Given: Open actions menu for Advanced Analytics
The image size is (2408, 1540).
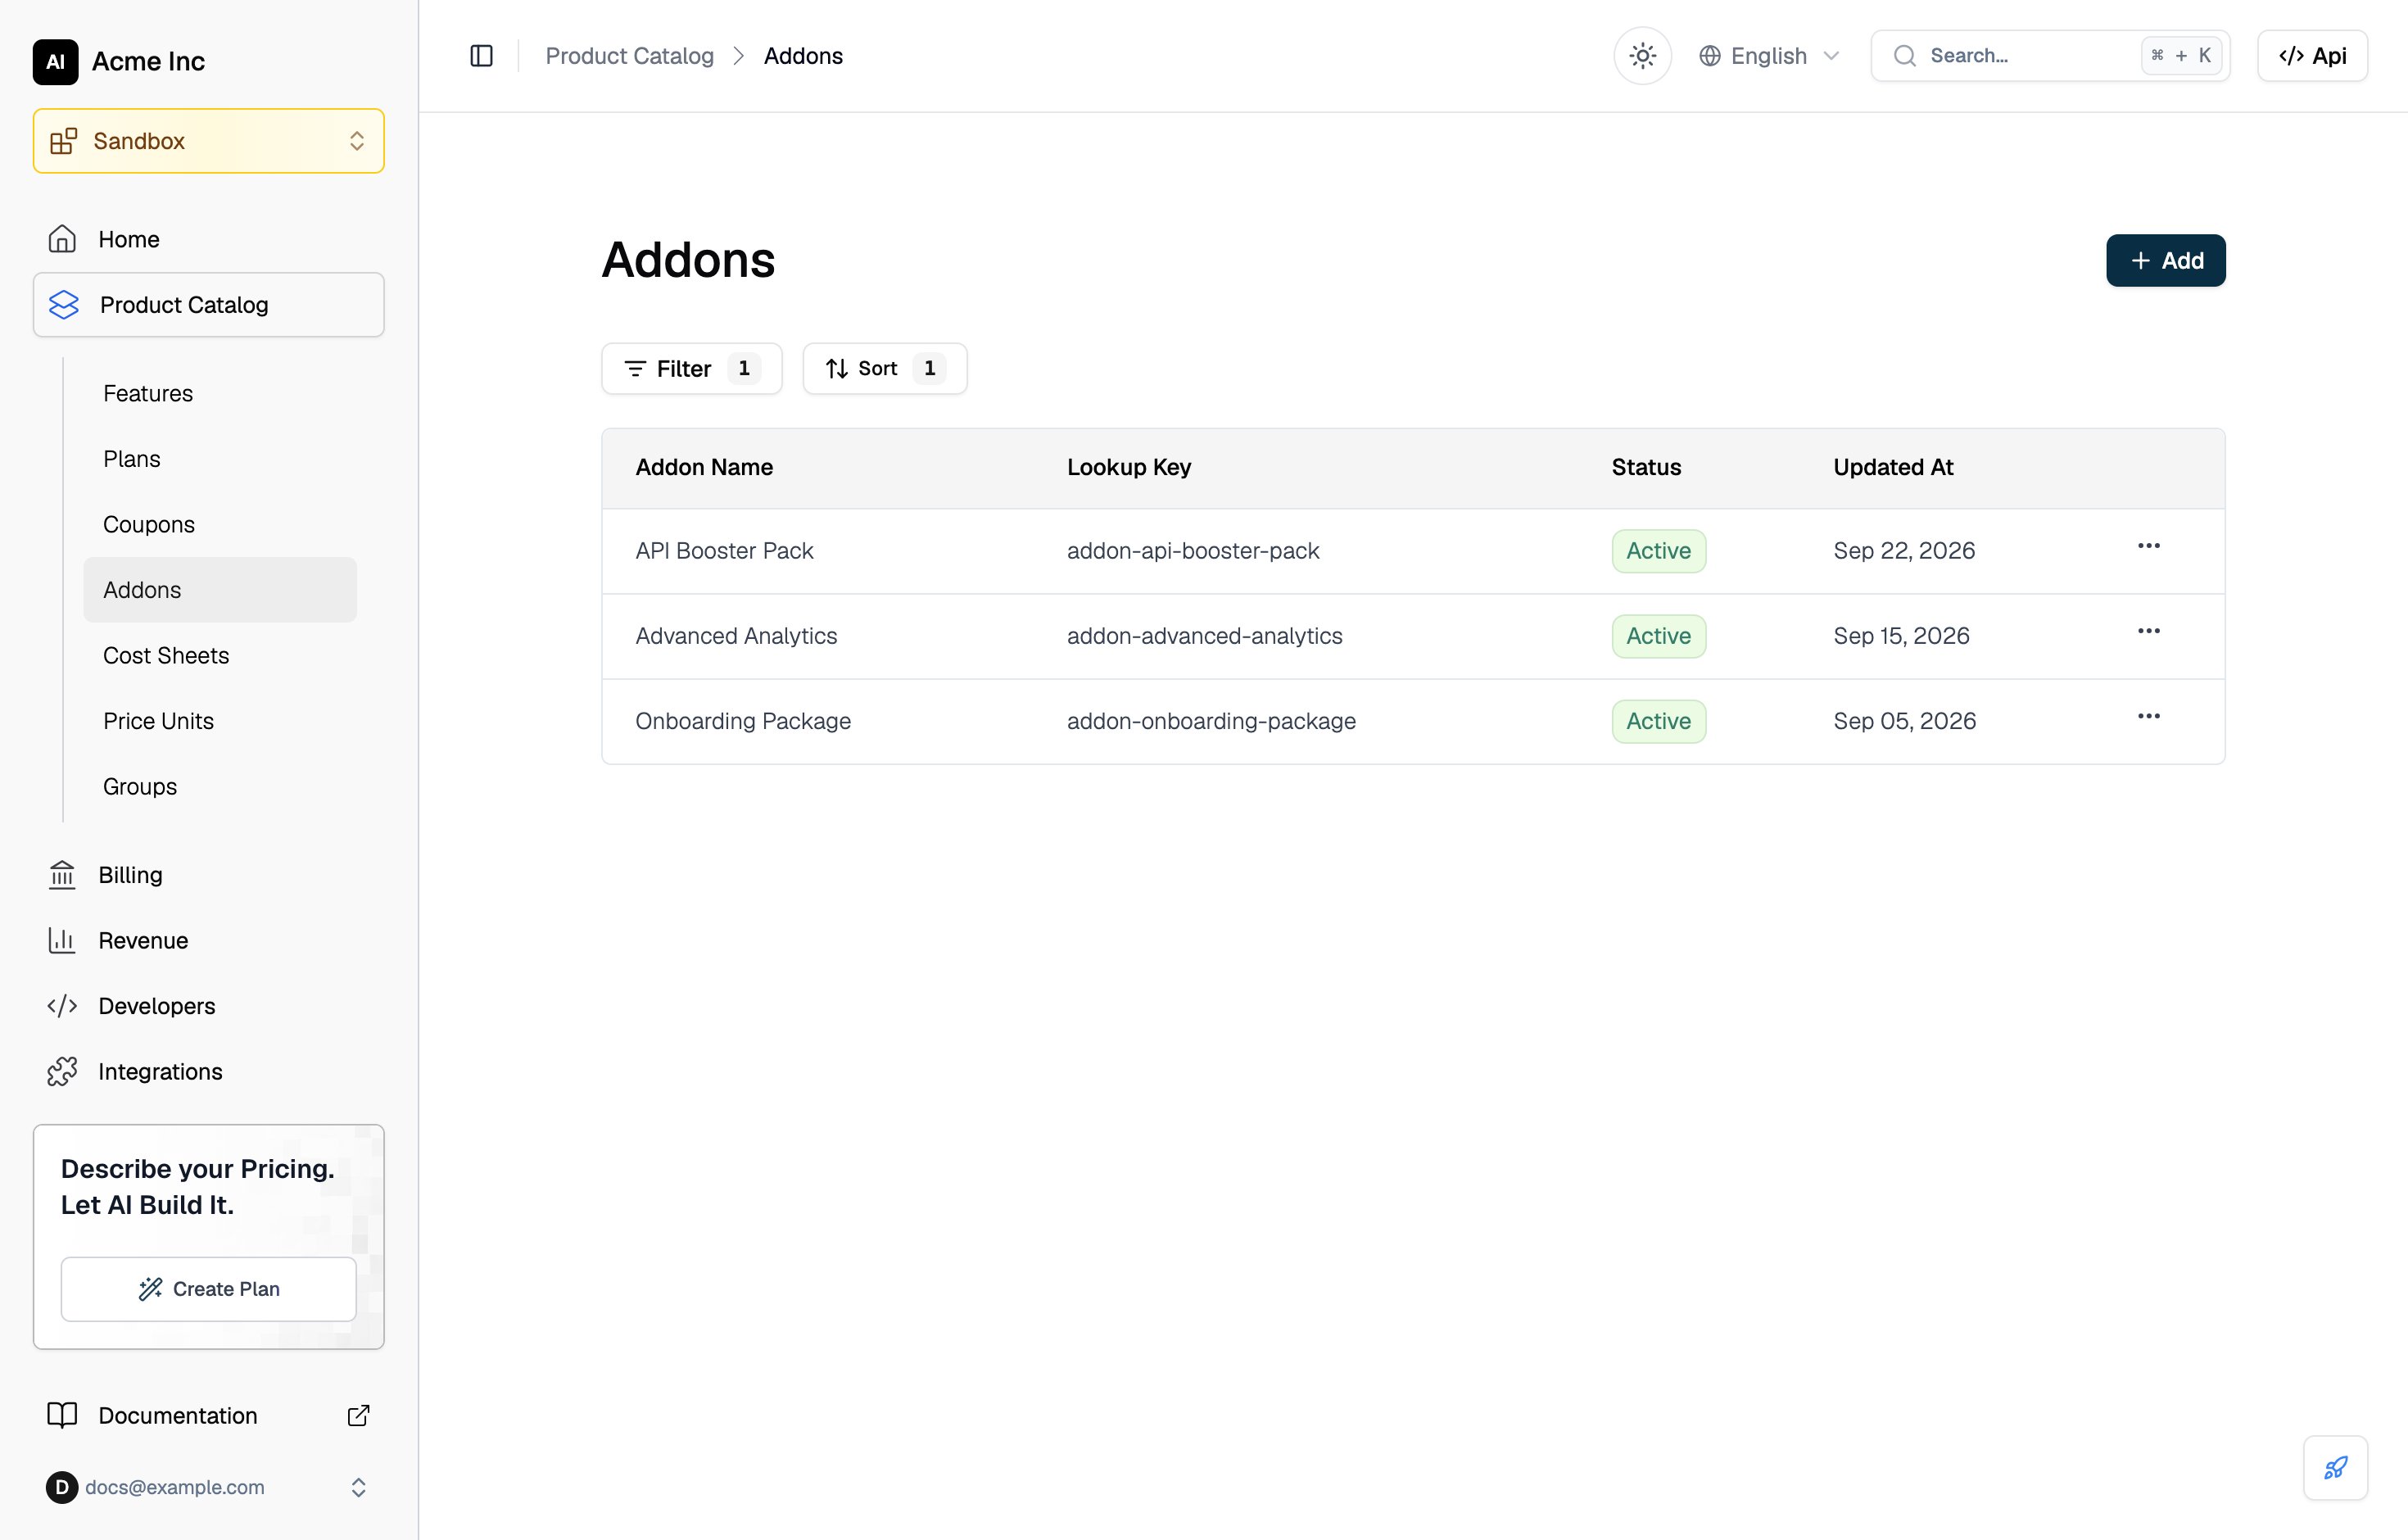Looking at the screenshot, I should point(2148,631).
